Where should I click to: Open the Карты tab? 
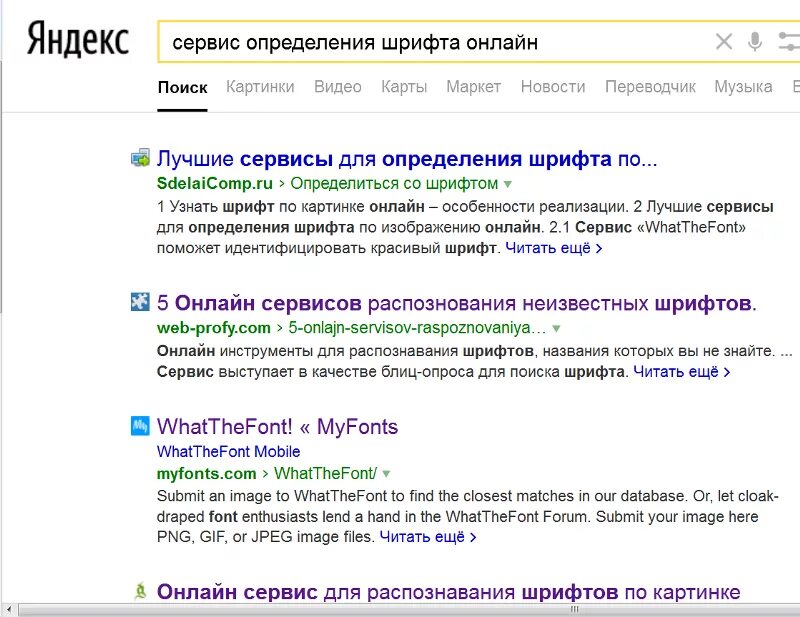(404, 87)
